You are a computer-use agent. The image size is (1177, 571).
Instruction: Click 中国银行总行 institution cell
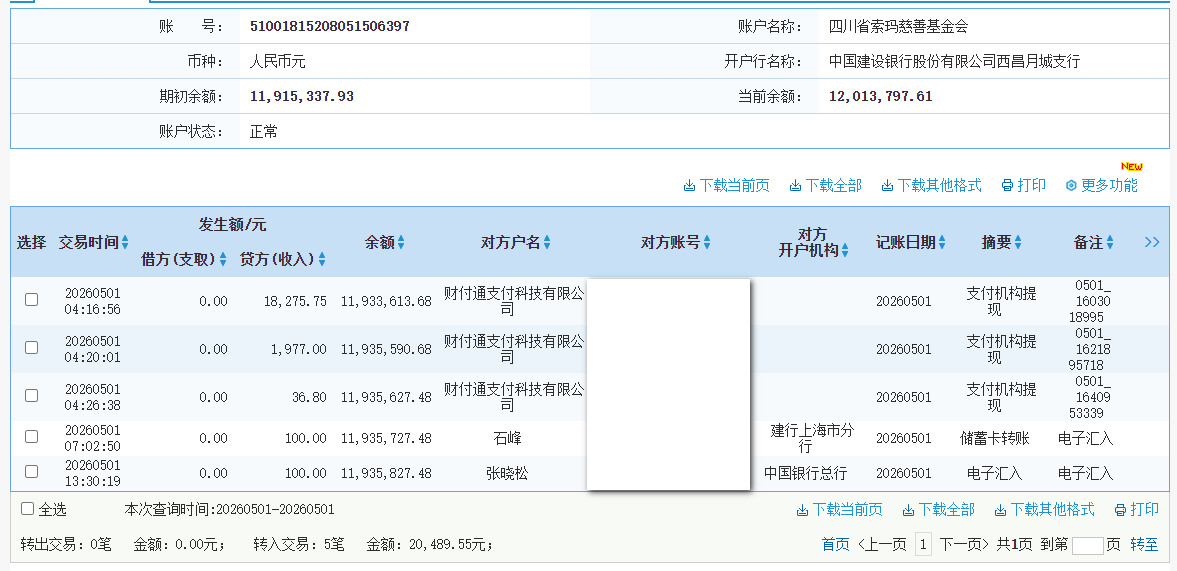pyautogui.click(x=805, y=473)
